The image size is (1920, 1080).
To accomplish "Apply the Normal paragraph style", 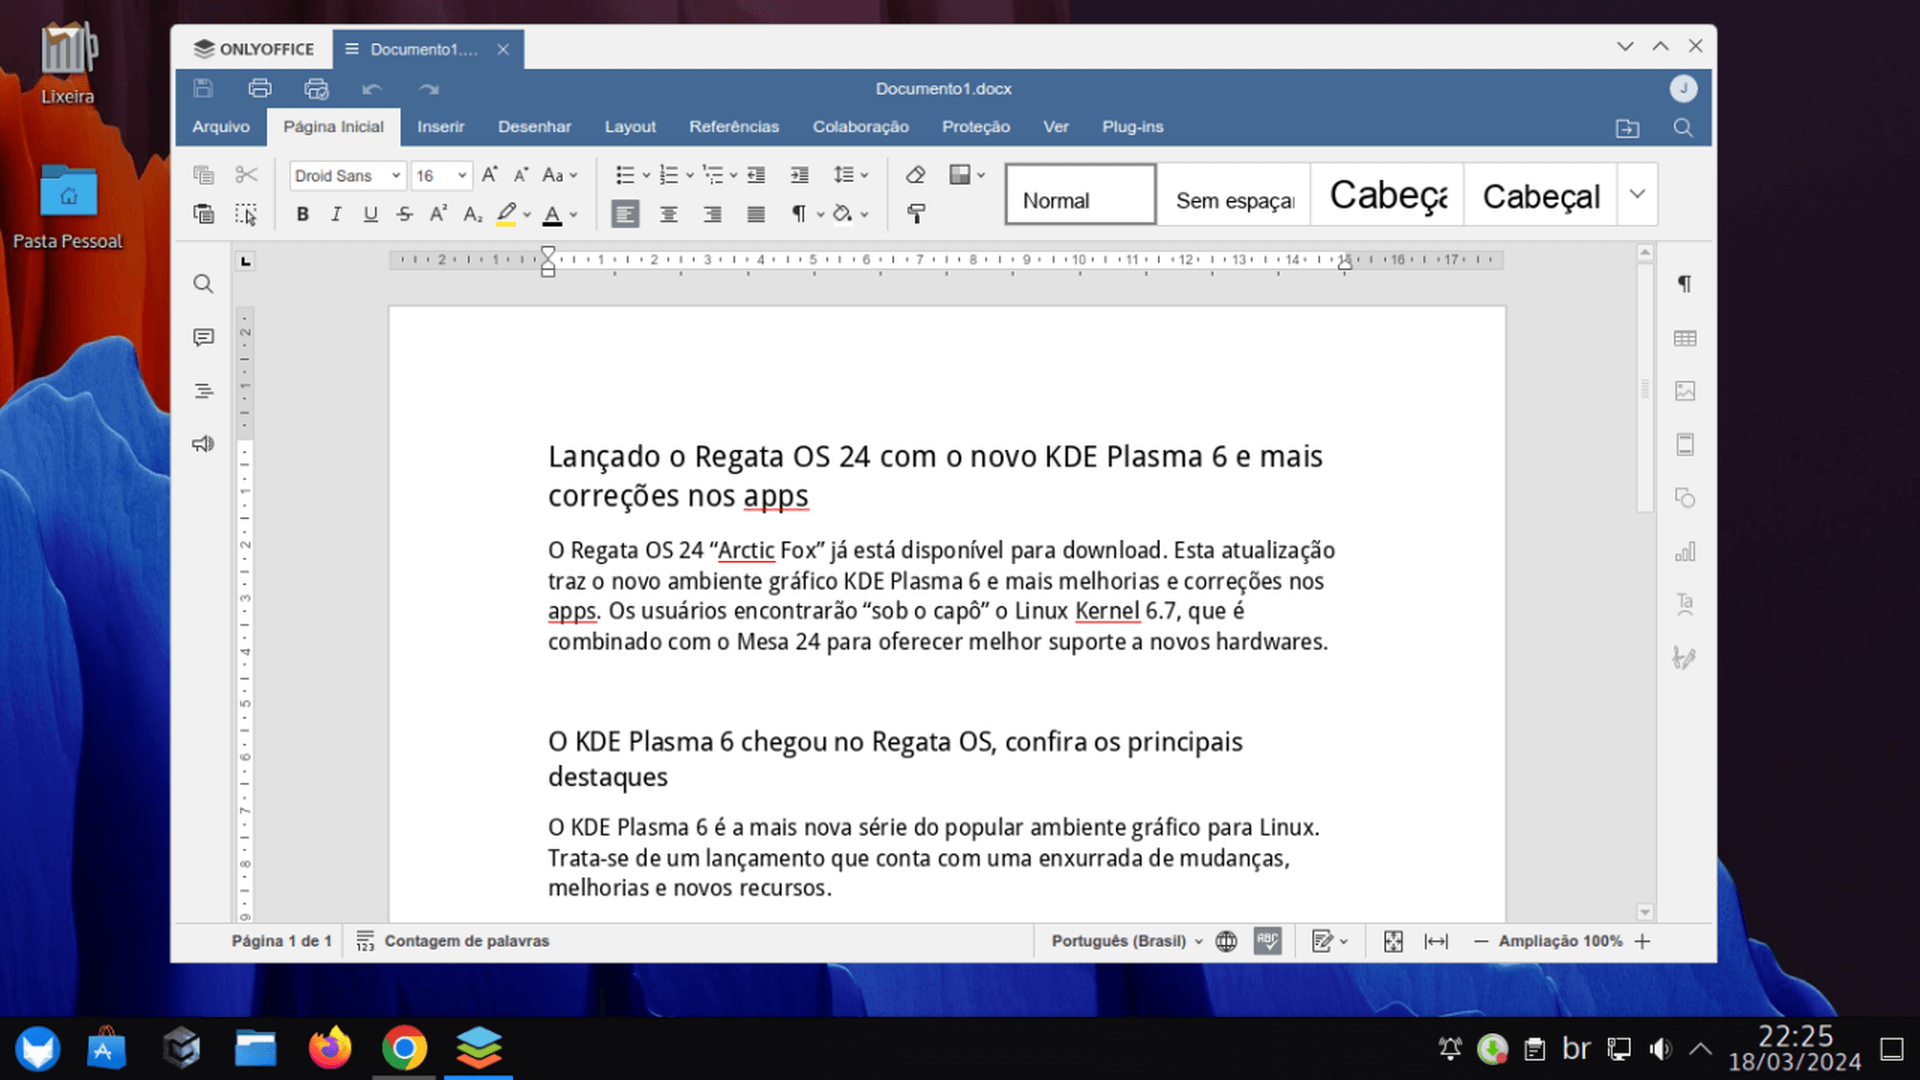I will (x=1079, y=194).
